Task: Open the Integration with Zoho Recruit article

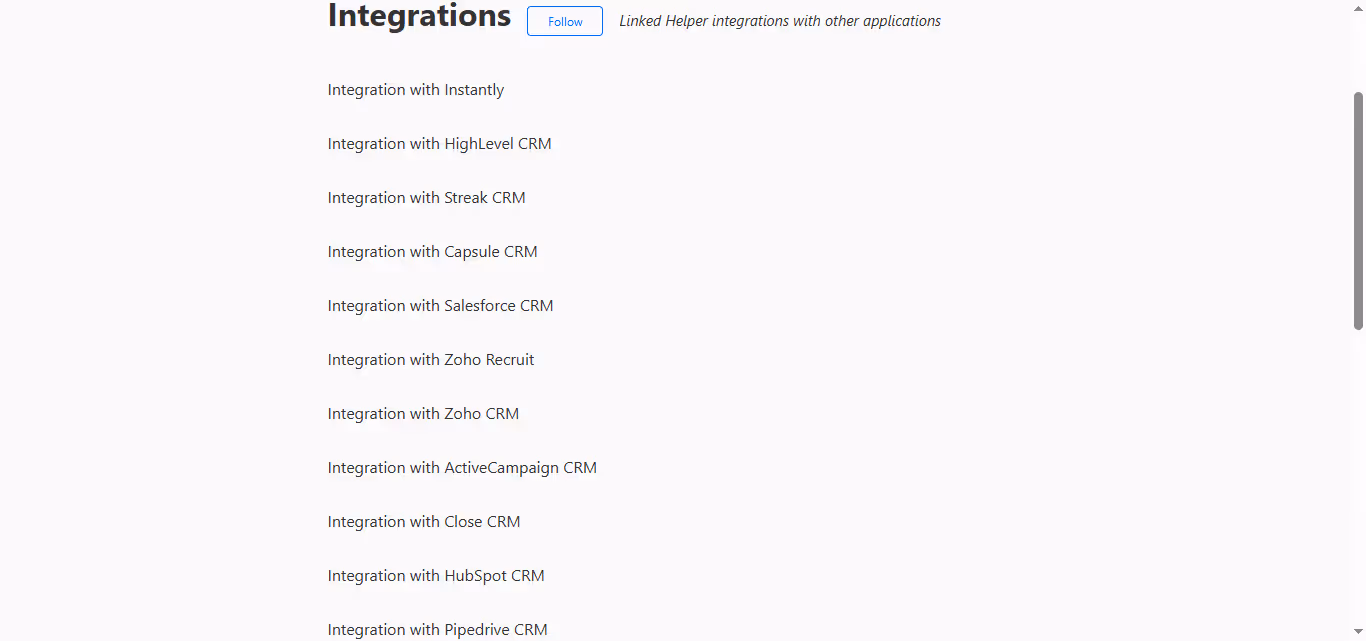Action: [430, 359]
